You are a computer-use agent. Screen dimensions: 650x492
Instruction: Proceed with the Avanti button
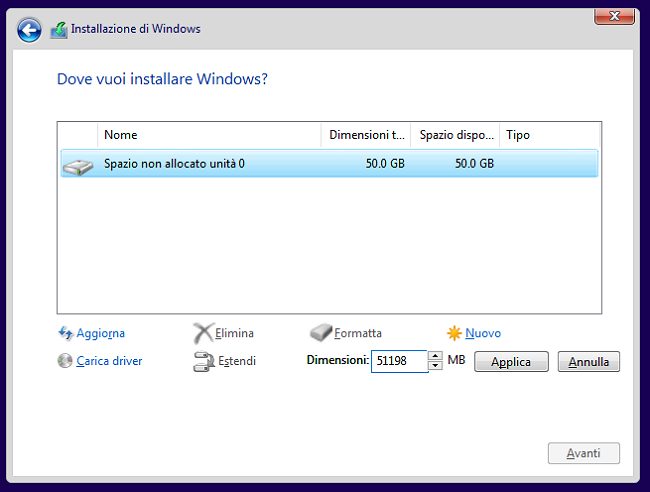tap(584, 453)
